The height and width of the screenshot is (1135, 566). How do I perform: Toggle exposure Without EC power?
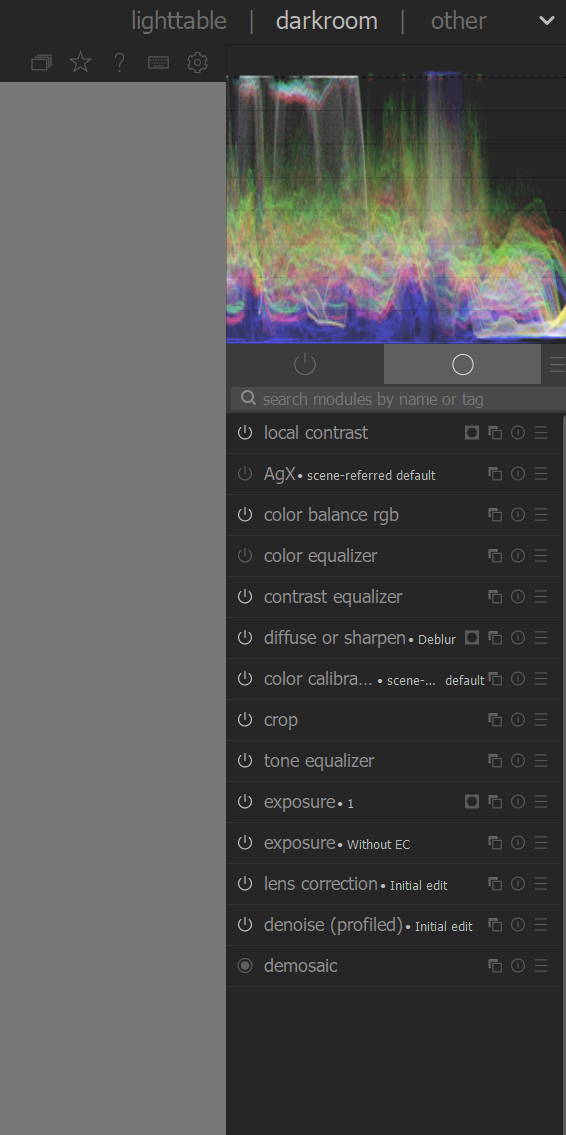245,843
